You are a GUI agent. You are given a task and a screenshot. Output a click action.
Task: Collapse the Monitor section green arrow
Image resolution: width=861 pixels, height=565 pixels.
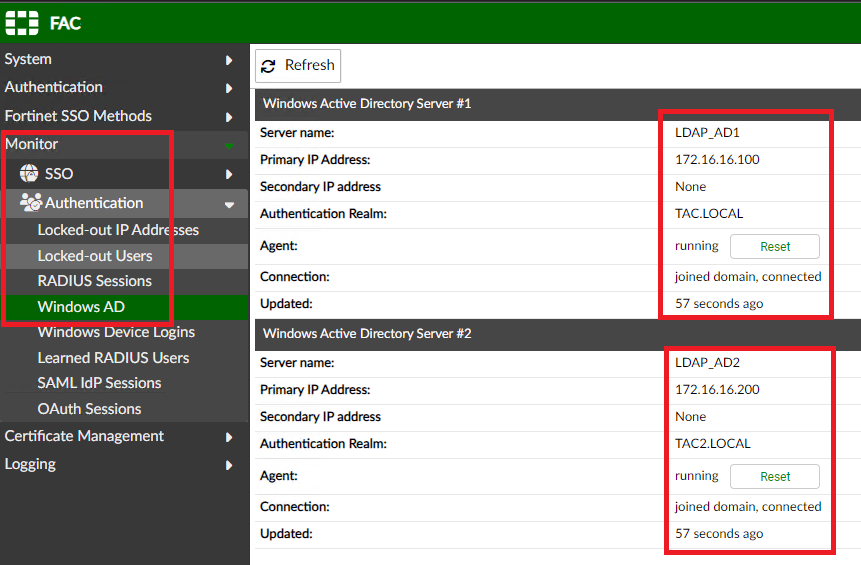[x=229, y=146]
